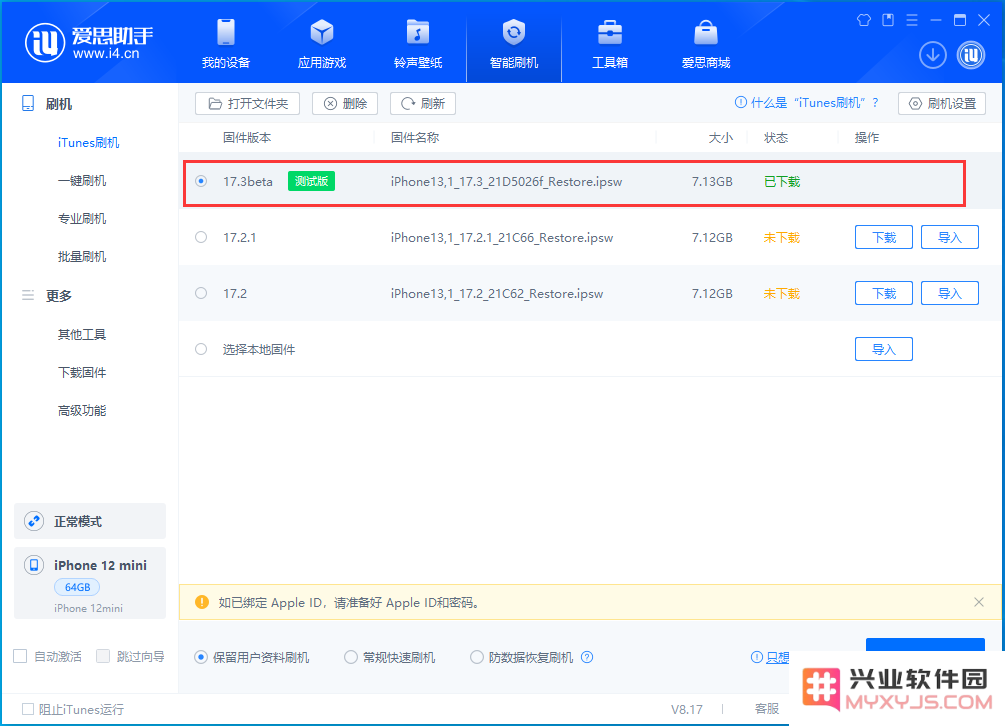This screenshot has width=1005, height=726.
Task: Open 我的设备 device section
Action: tap(226, 44)
